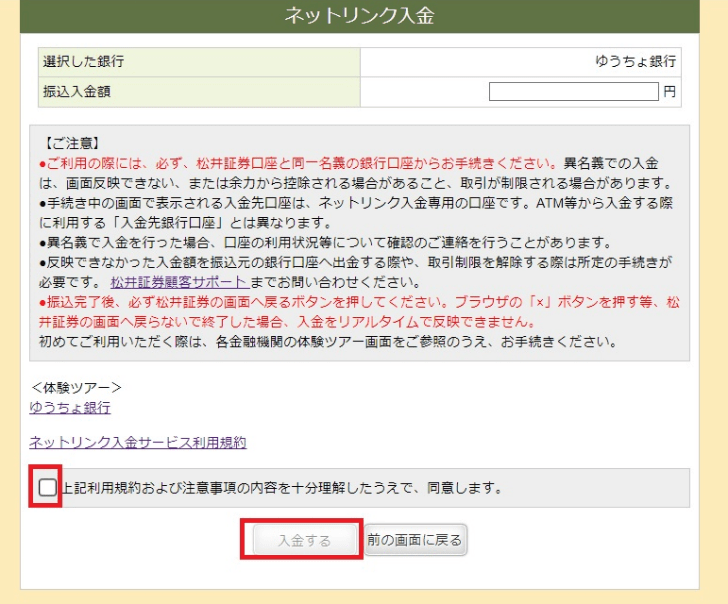This screenshot has height=604, width=728.
Task: Check the terms agreement checkbox
Action: [47, 487]
